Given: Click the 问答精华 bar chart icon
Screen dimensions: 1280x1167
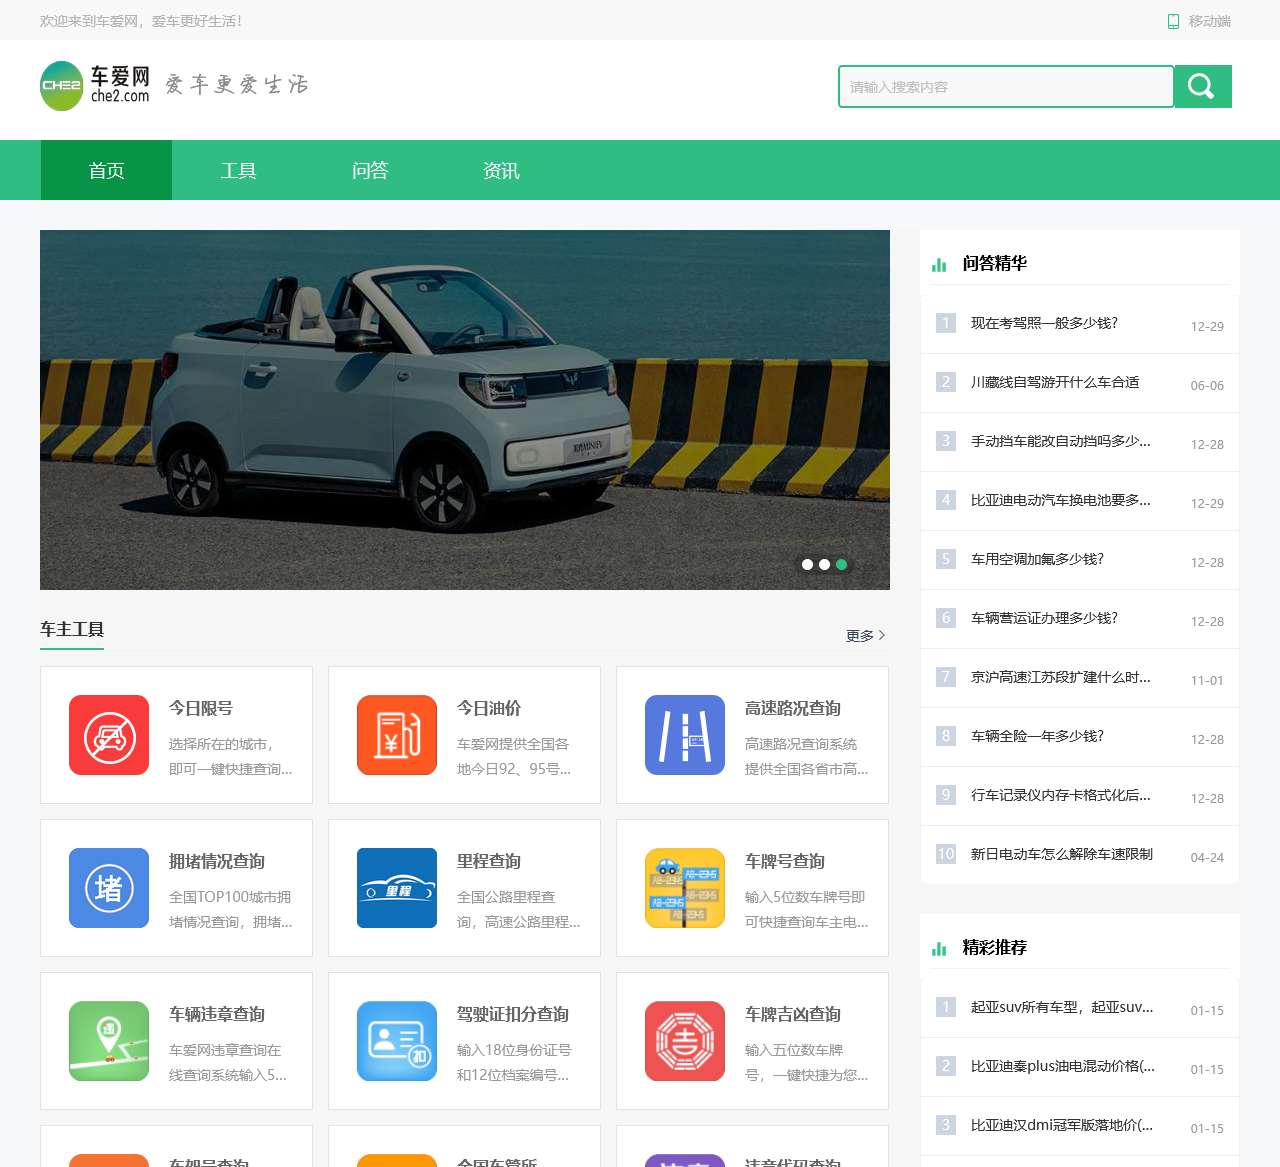Looking at the screenshot, I should point(939,264).
